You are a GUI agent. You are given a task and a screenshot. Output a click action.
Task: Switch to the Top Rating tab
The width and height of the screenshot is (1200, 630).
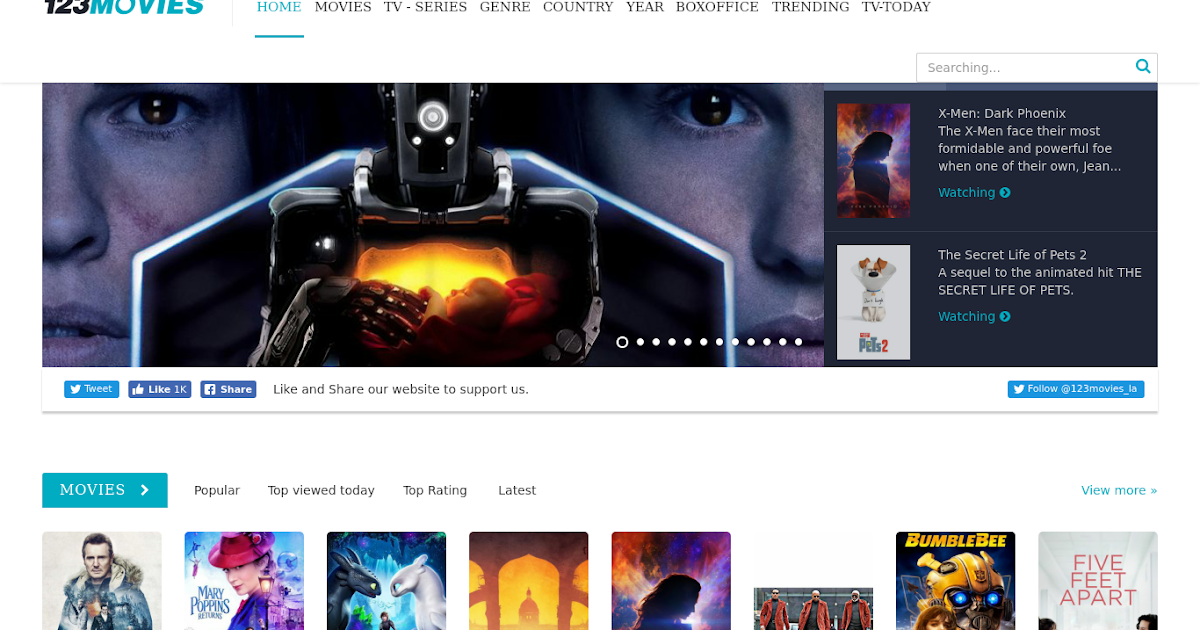(435, 490)
